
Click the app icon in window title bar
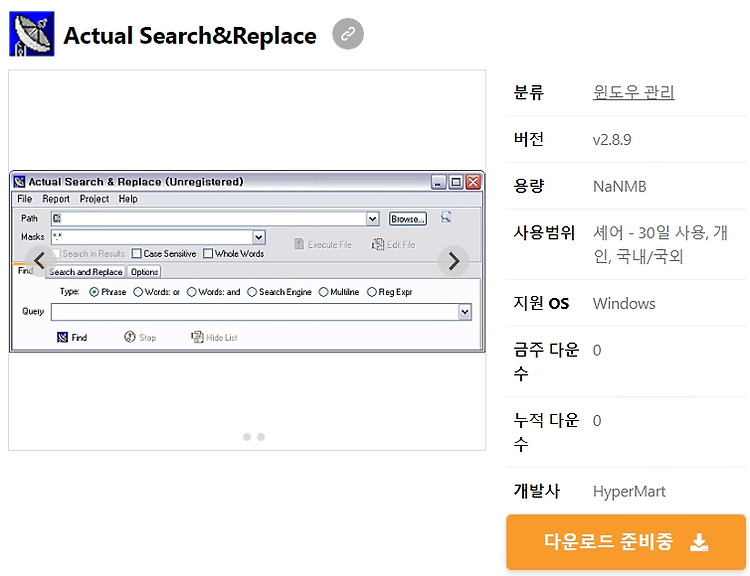[19, 182]
